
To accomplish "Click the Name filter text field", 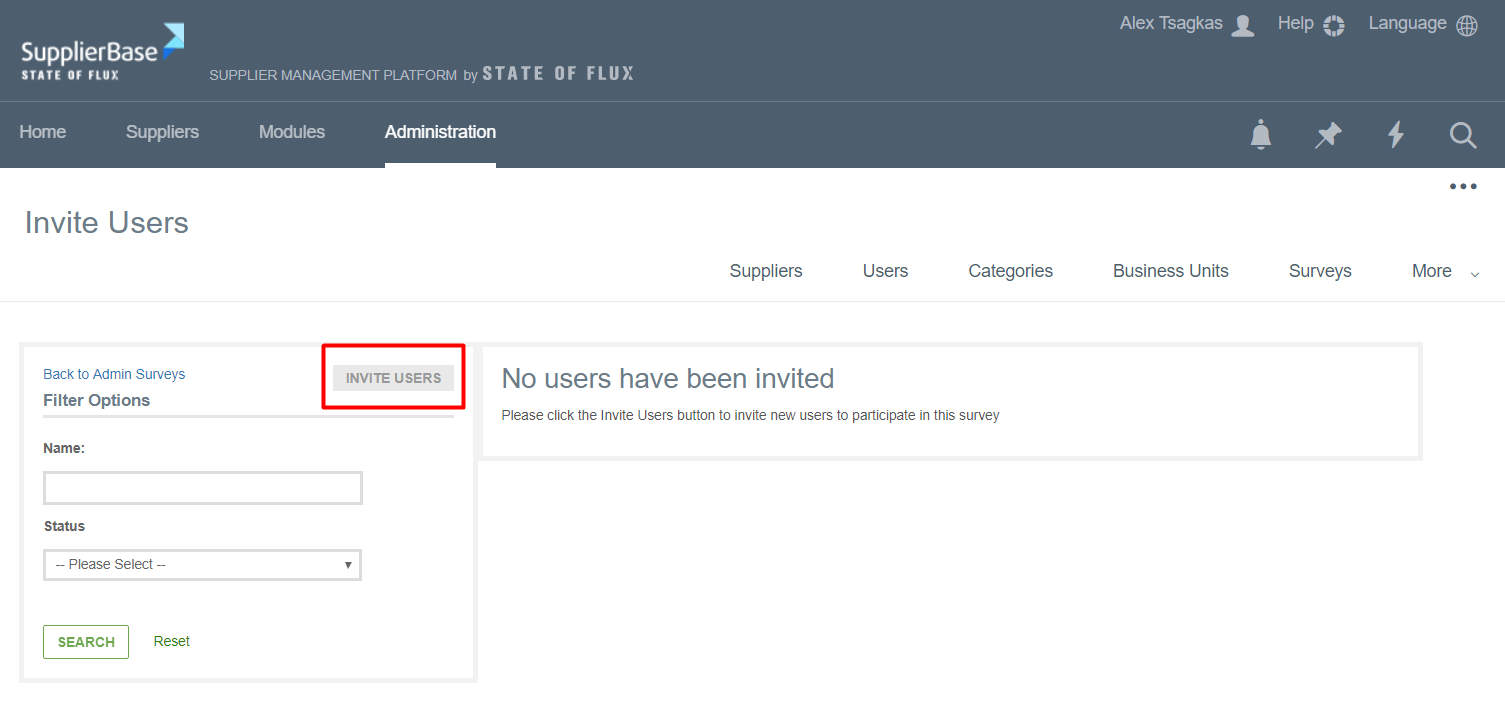I will point(202,488).
